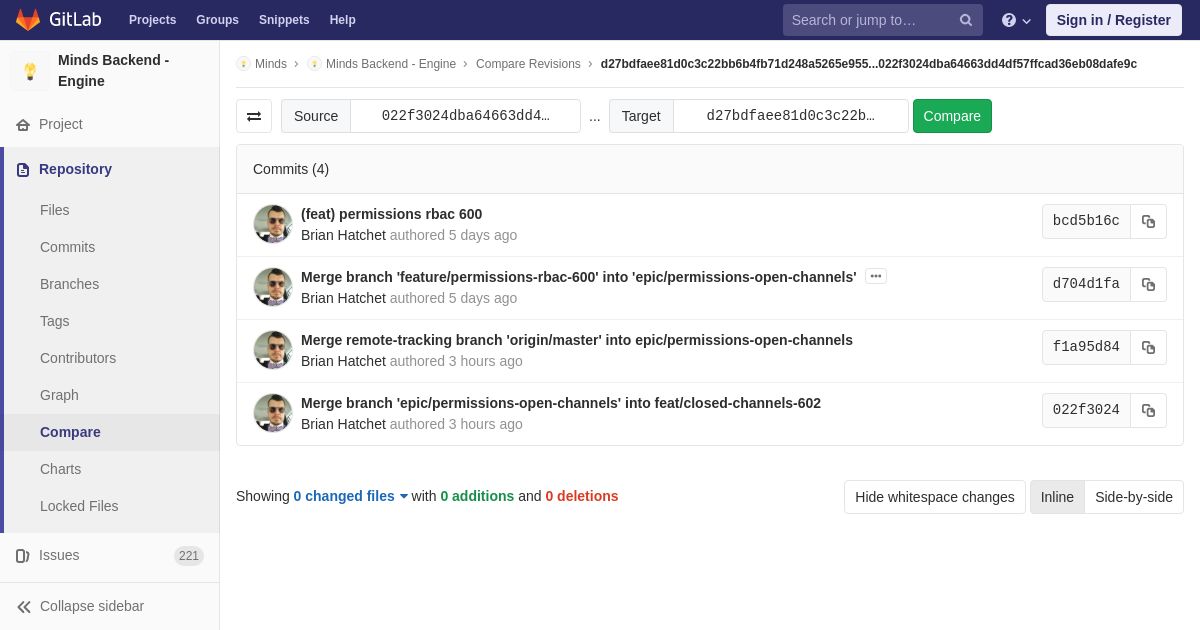Copy commit SHA bcd5b16c to clipboard
The width and height of the screenshot is (1200, 630).
coord(1148,221)
